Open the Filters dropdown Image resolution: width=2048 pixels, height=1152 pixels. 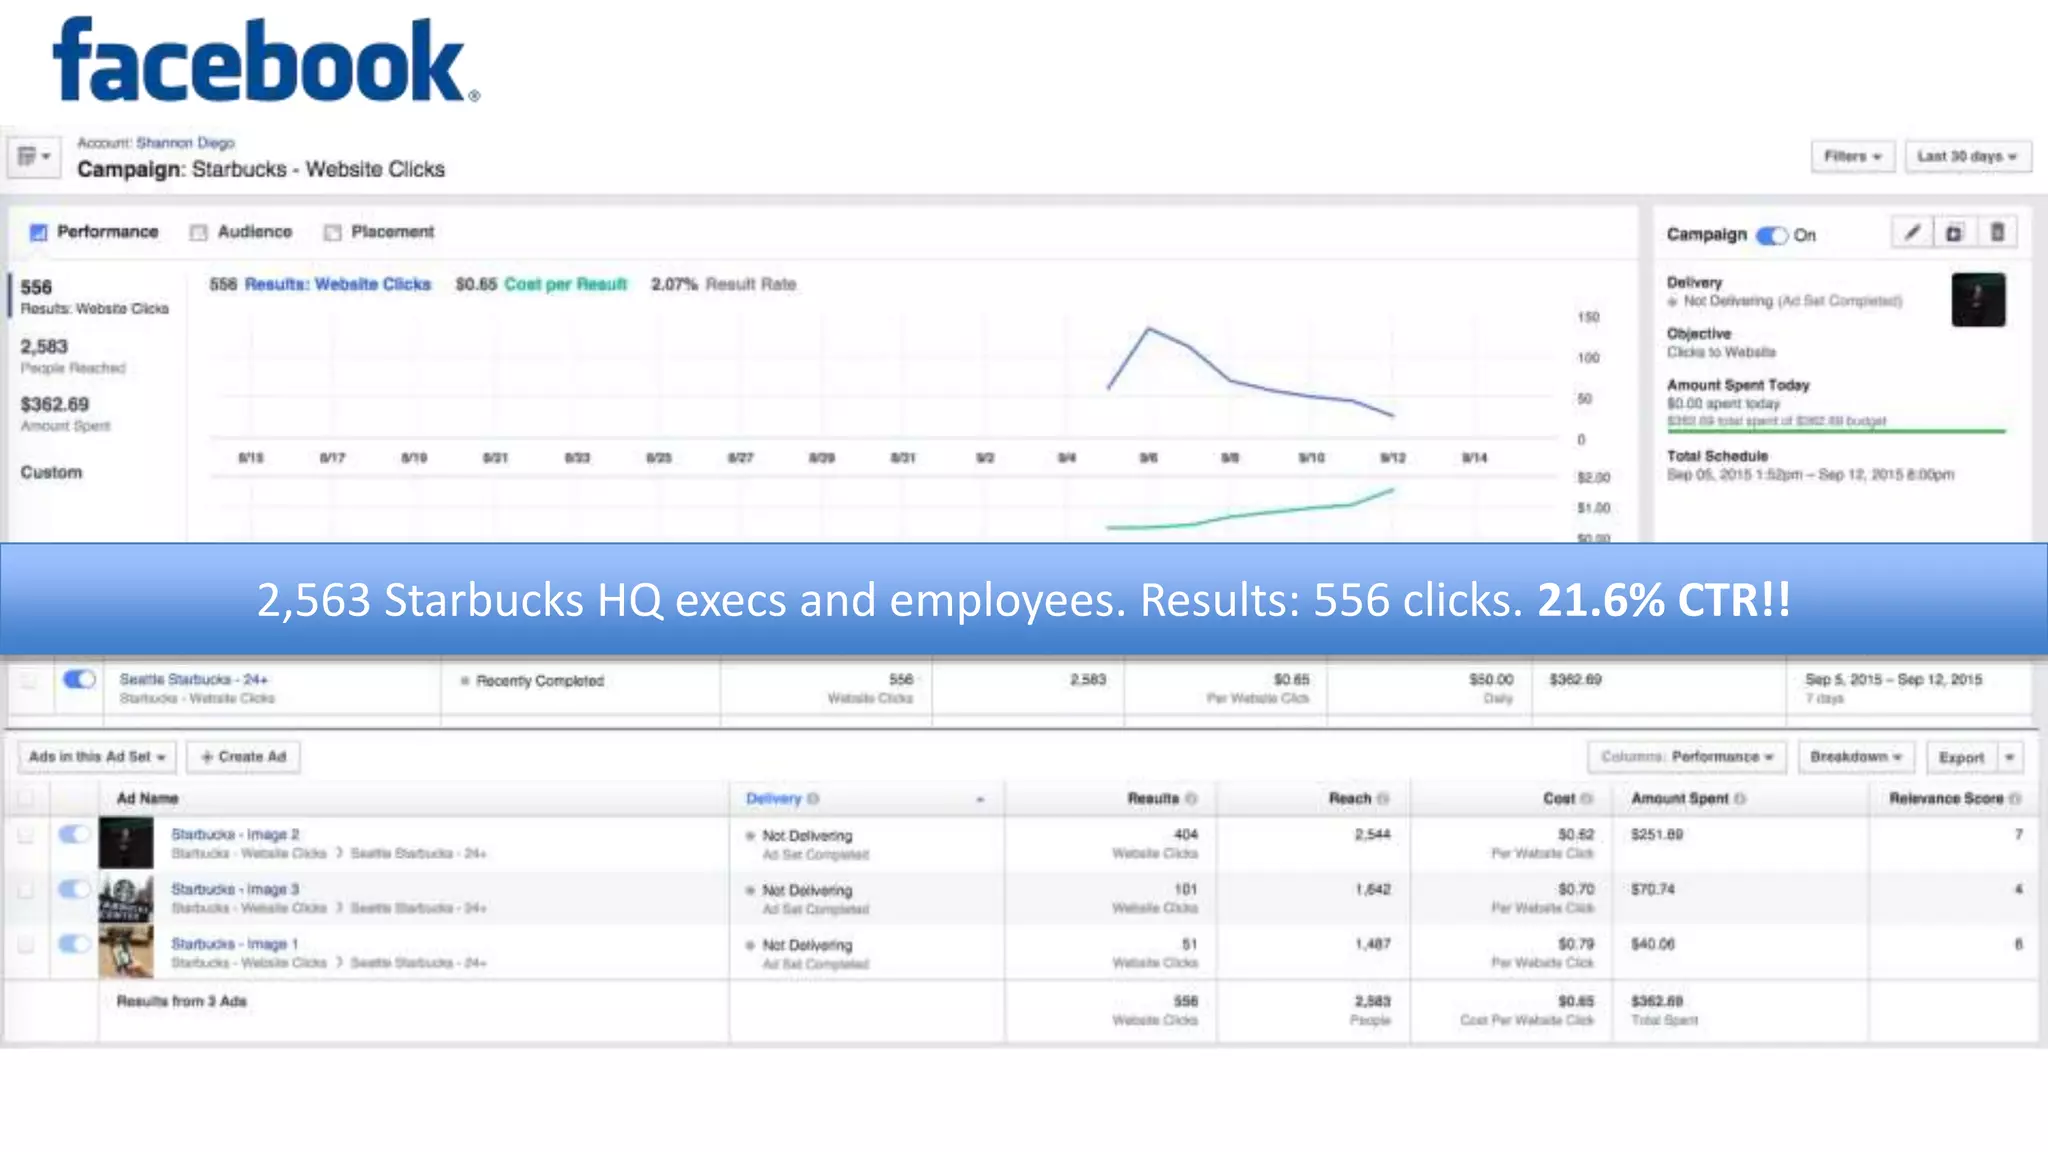click(1852, 156)
